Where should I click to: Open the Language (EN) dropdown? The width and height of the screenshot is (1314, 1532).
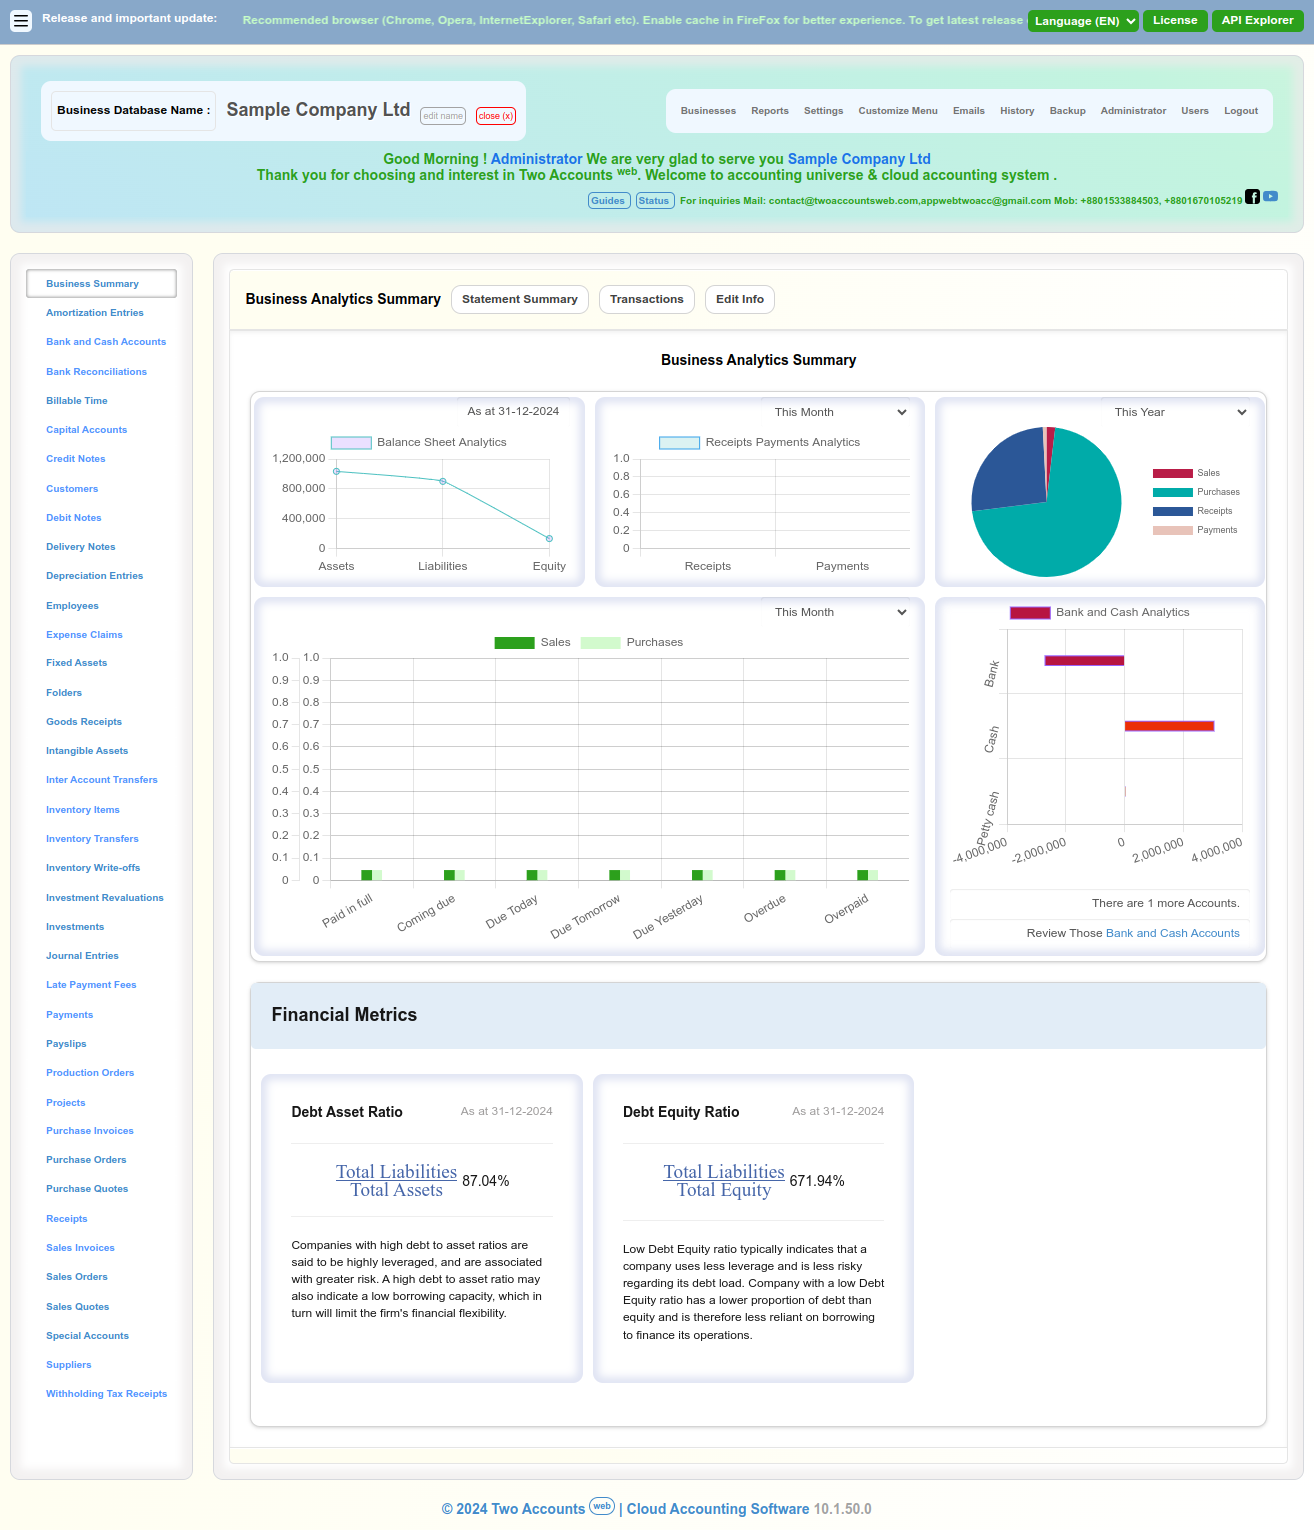1082,20
